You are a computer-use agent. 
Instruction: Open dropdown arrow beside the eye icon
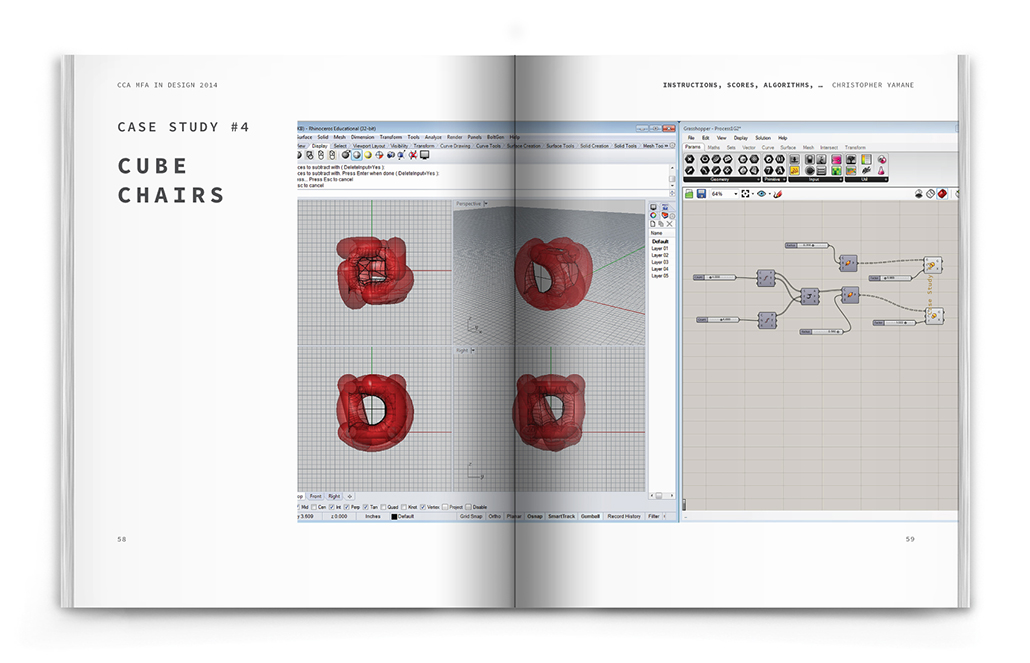(x=770, y=194)
